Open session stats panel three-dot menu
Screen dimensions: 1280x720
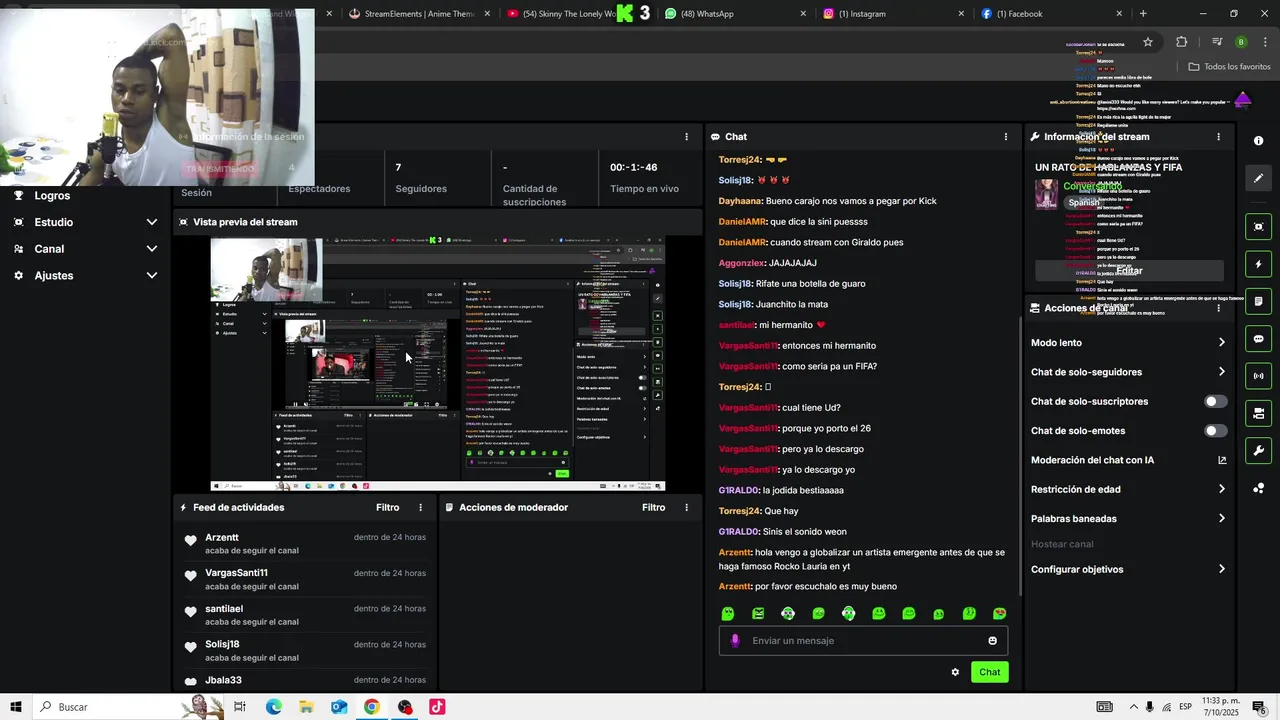pyautogui.click(x=686, y=137)
